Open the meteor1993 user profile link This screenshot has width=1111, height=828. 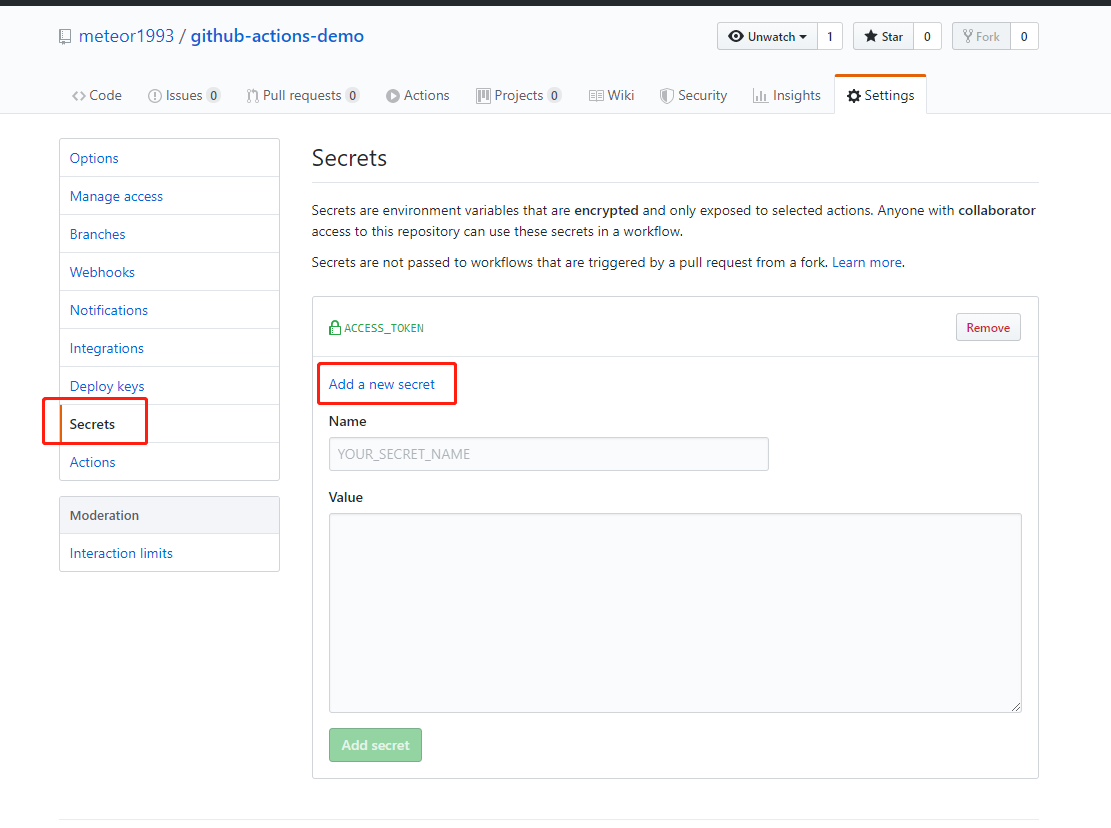coord(126,36)
